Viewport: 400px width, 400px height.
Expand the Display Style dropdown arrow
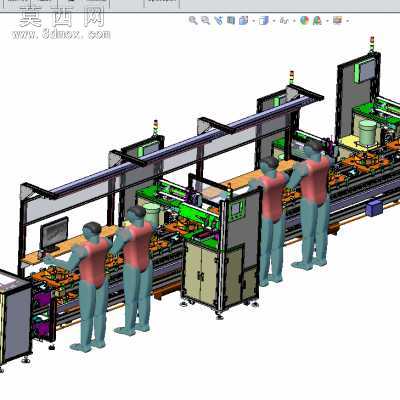click(274, 21)
